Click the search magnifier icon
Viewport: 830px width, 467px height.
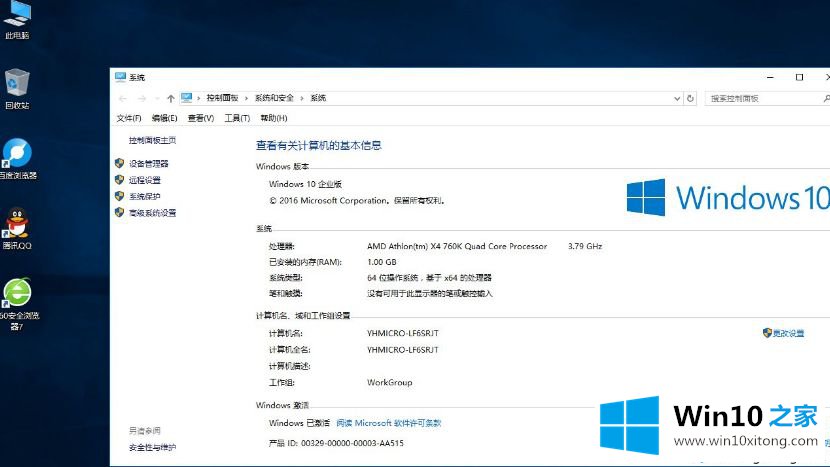point(826,98)
